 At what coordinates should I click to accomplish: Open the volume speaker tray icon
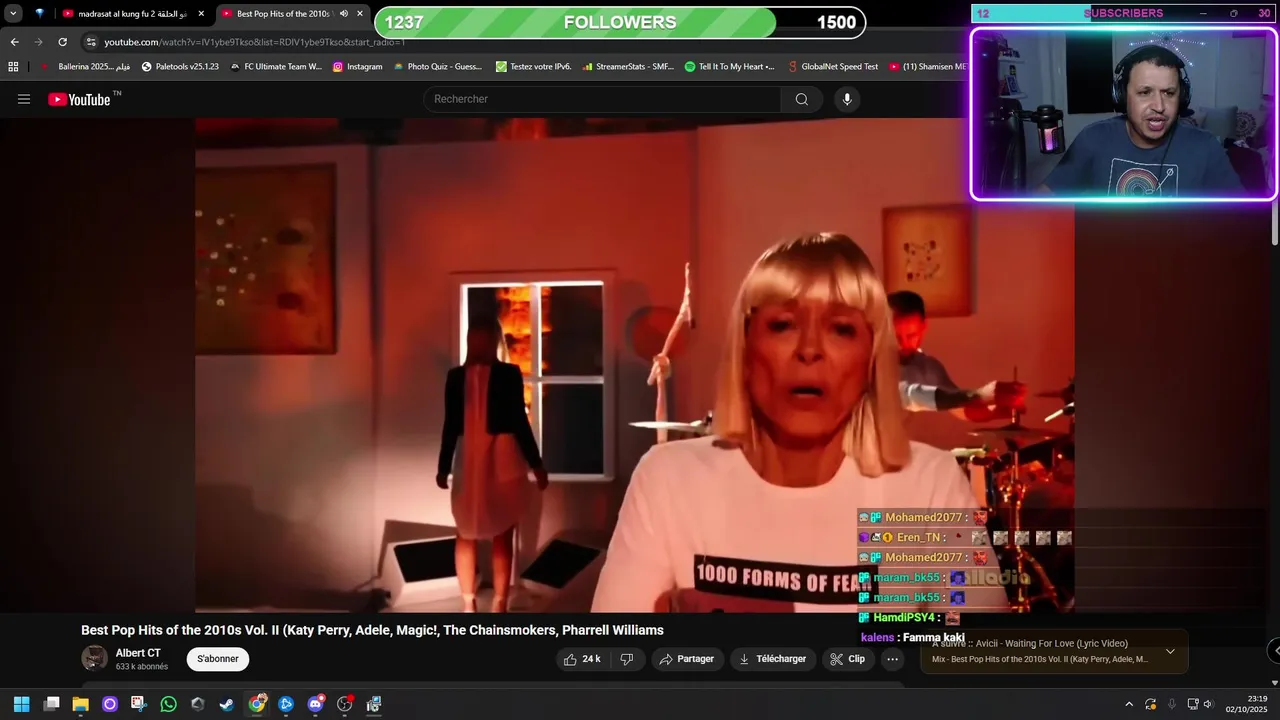(x=1207, y=704)
